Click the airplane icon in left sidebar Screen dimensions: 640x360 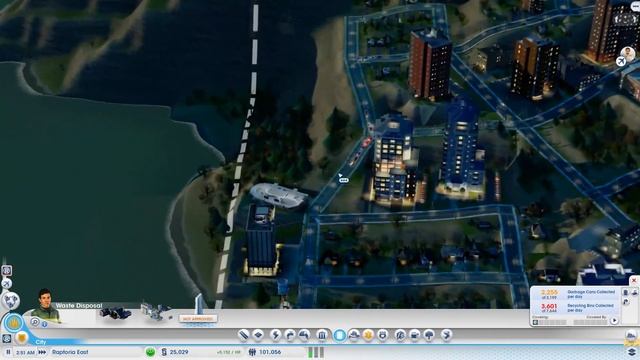pos(7,284)
